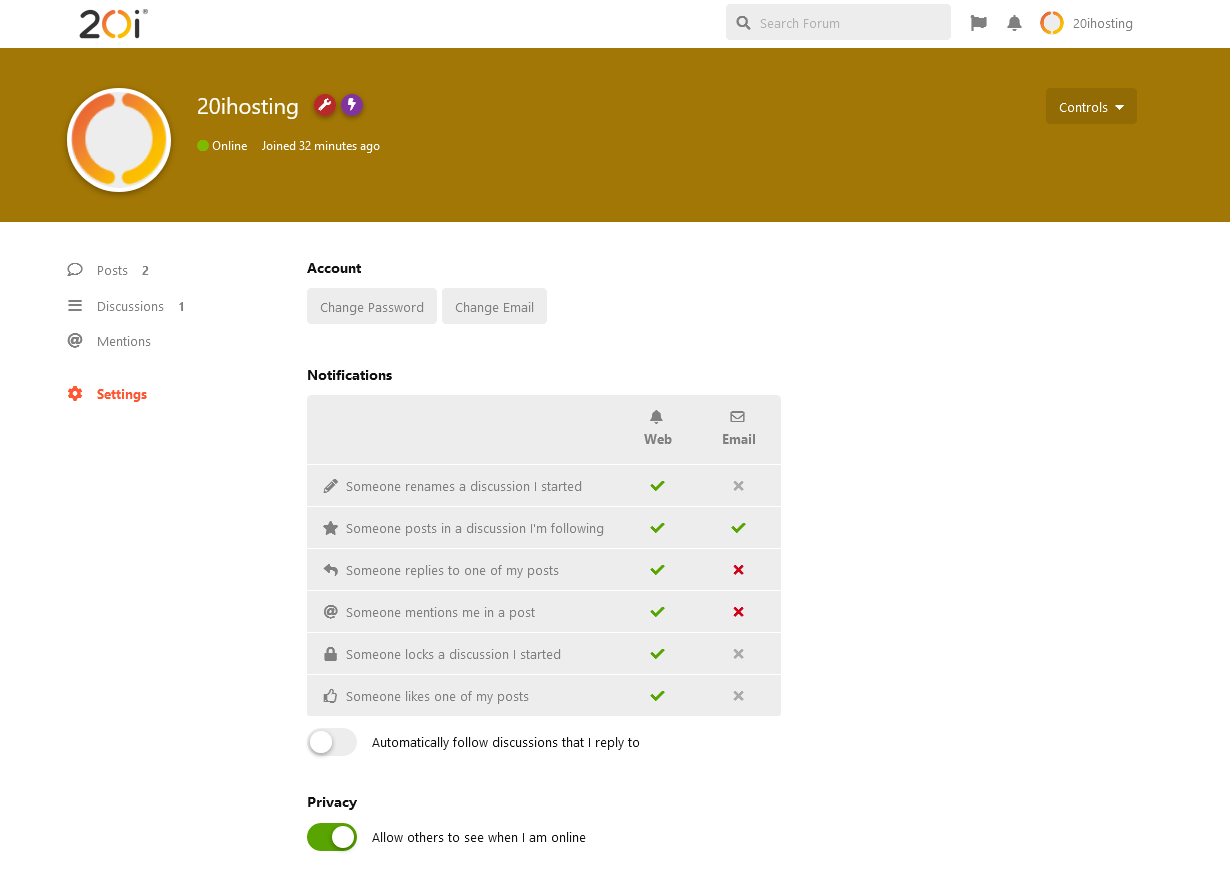Open the Controls dropdown
Screen dimensions: 1230x894
coord(1091,106)
